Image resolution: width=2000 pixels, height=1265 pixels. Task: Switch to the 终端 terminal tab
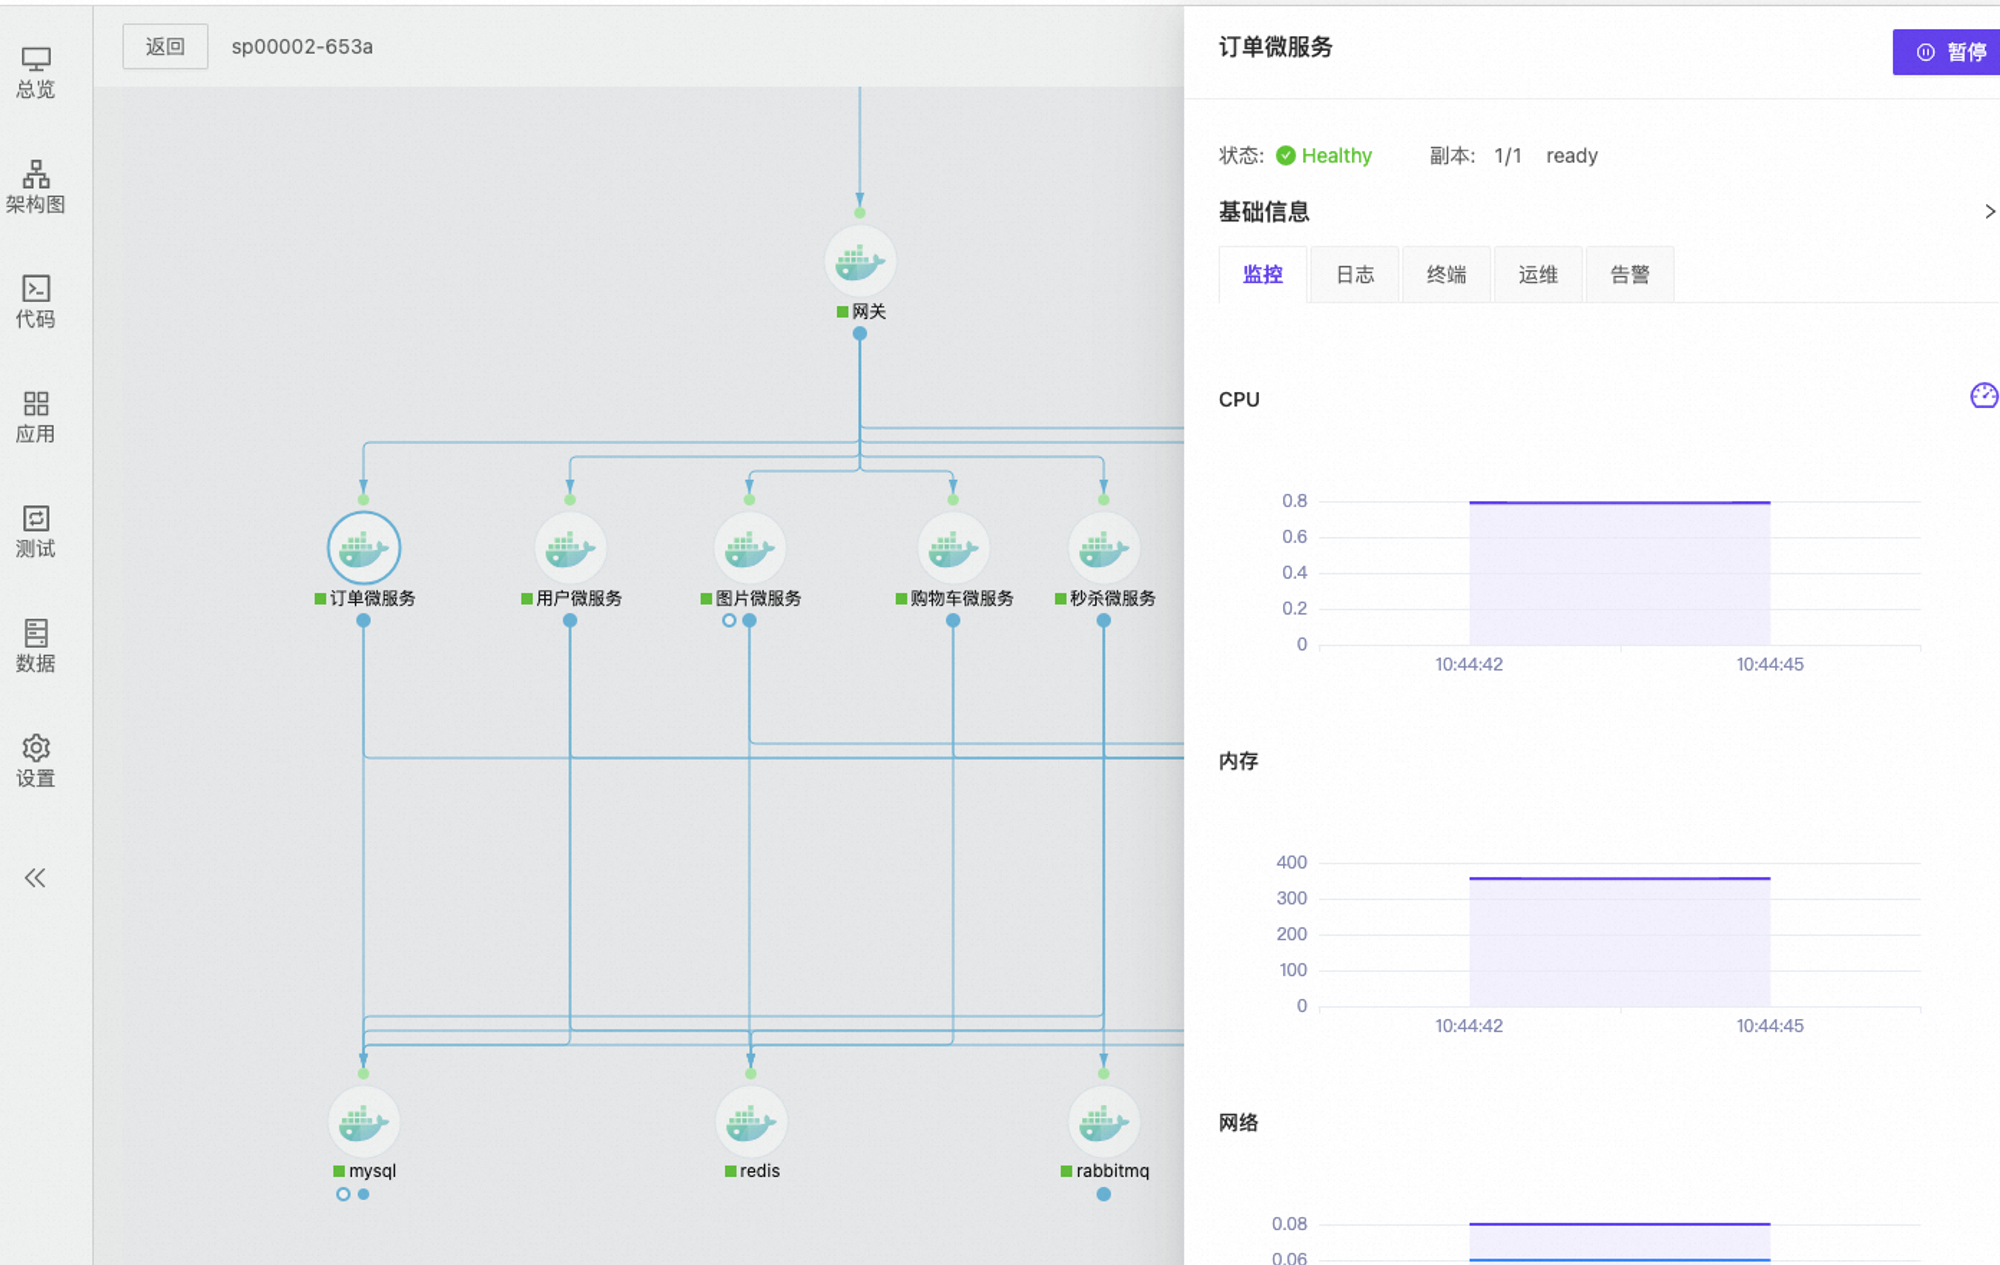[1446, 275]
